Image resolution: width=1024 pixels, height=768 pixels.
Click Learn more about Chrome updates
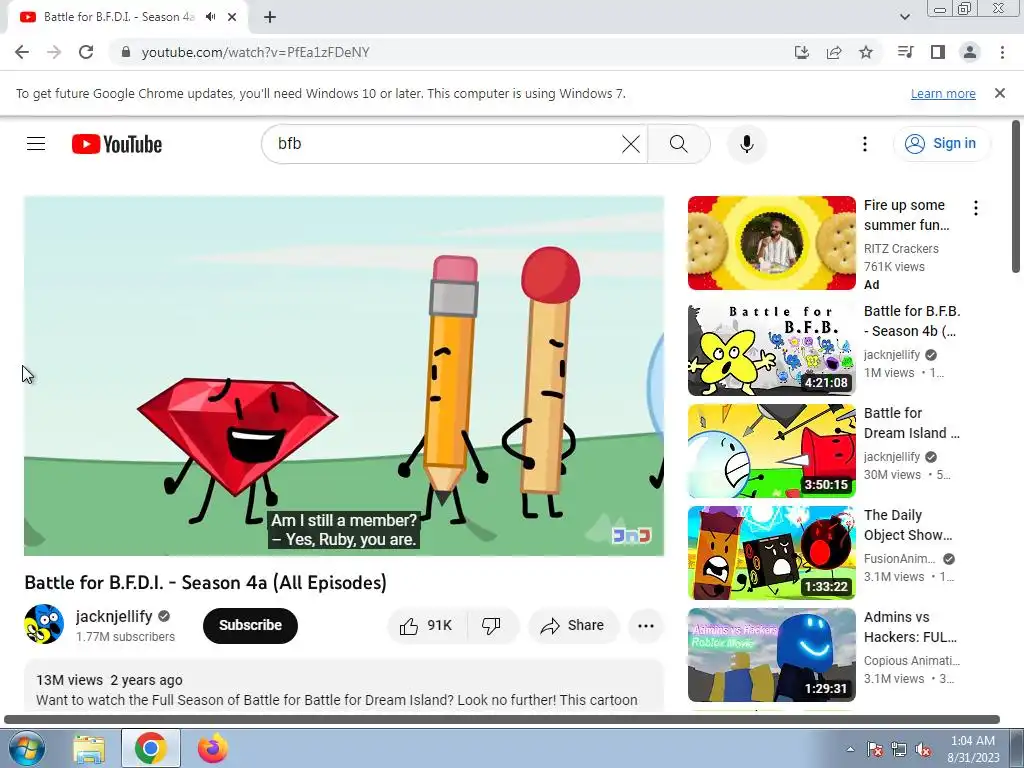pos(942,93)
